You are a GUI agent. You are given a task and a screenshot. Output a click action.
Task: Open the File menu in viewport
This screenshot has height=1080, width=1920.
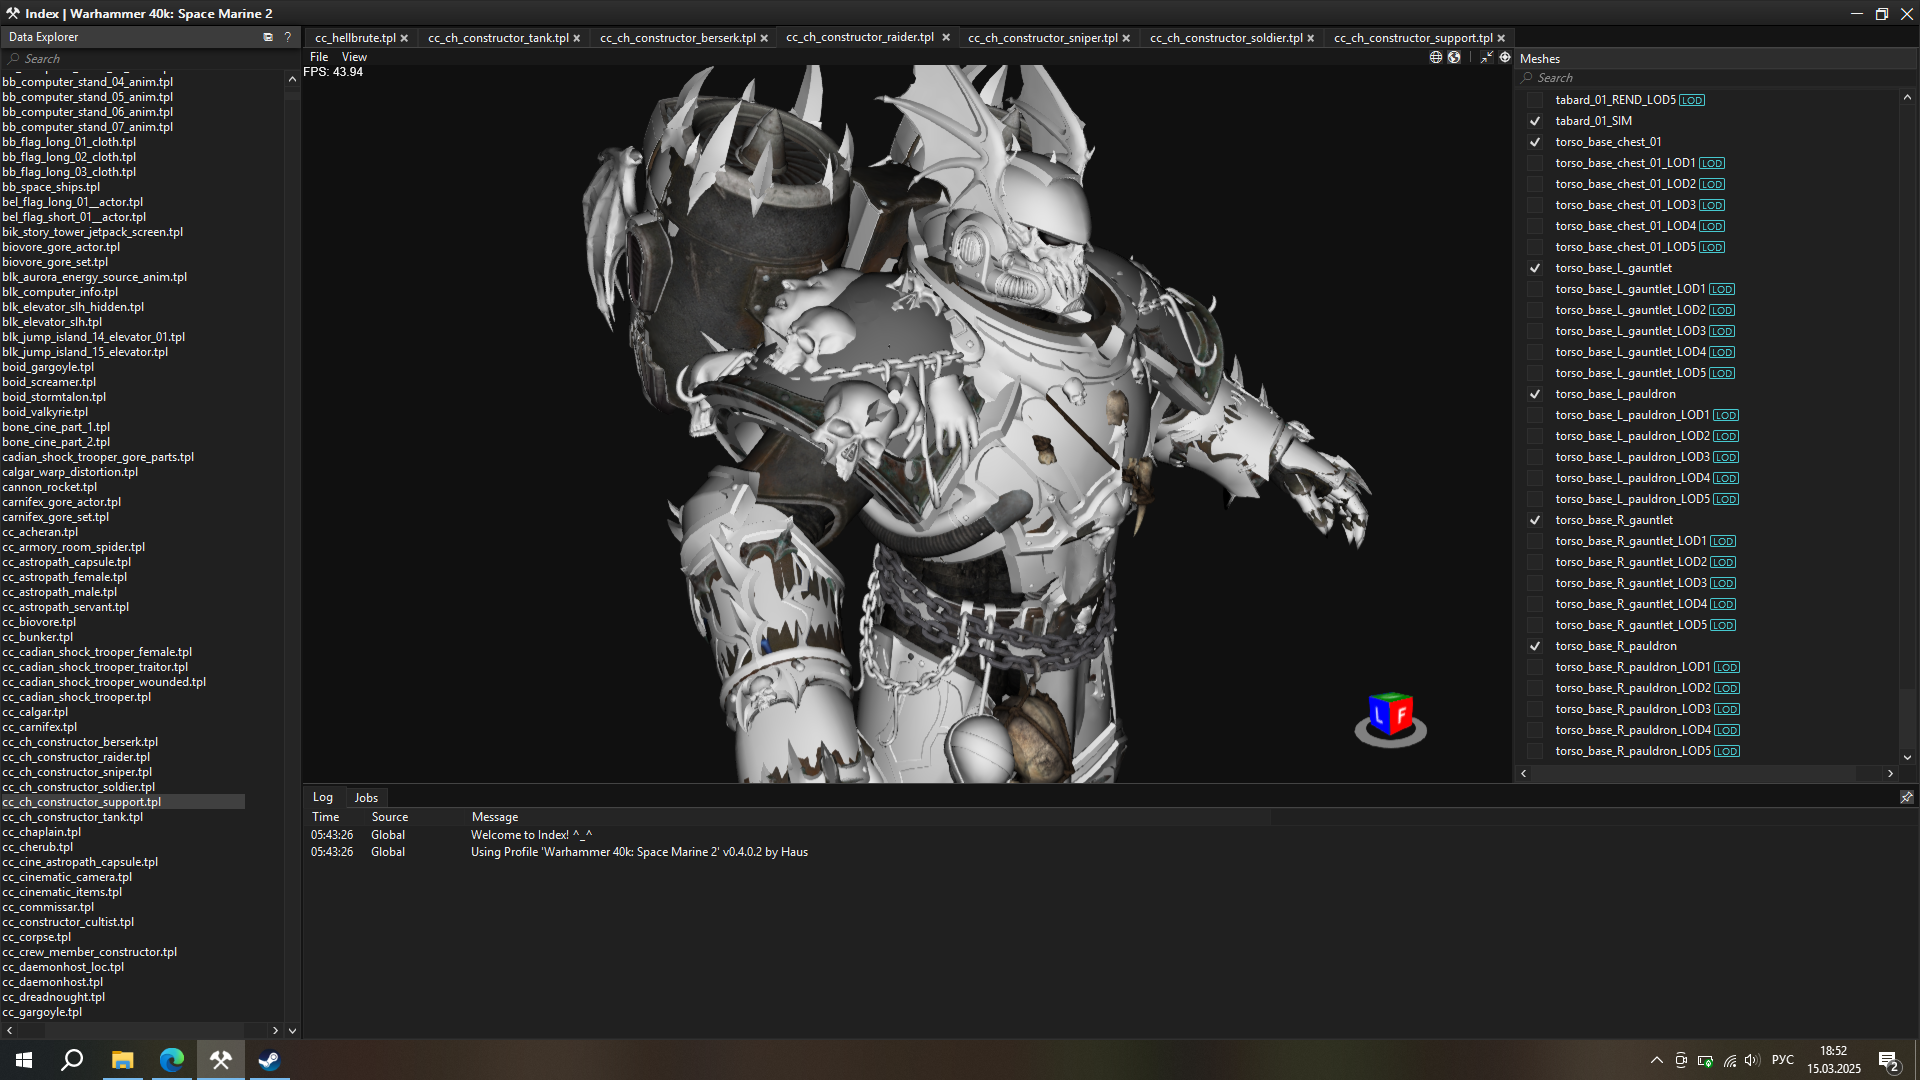[x=319, y=57]
